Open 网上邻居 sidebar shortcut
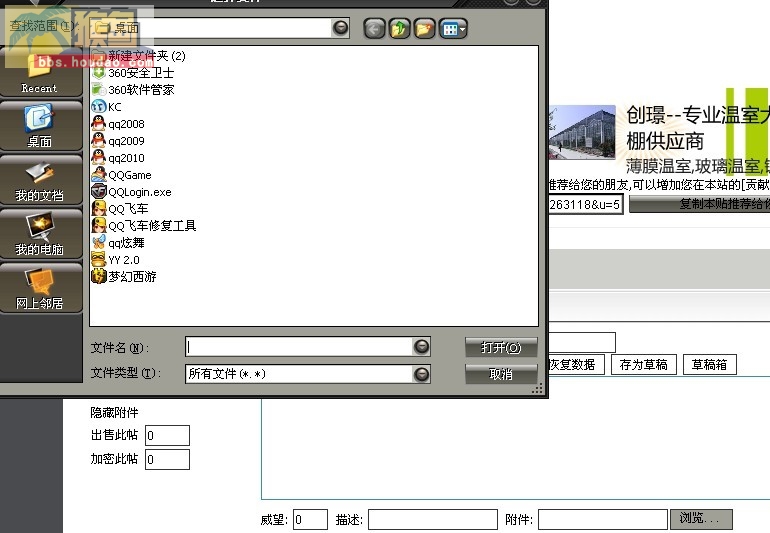 click(39, 288)
